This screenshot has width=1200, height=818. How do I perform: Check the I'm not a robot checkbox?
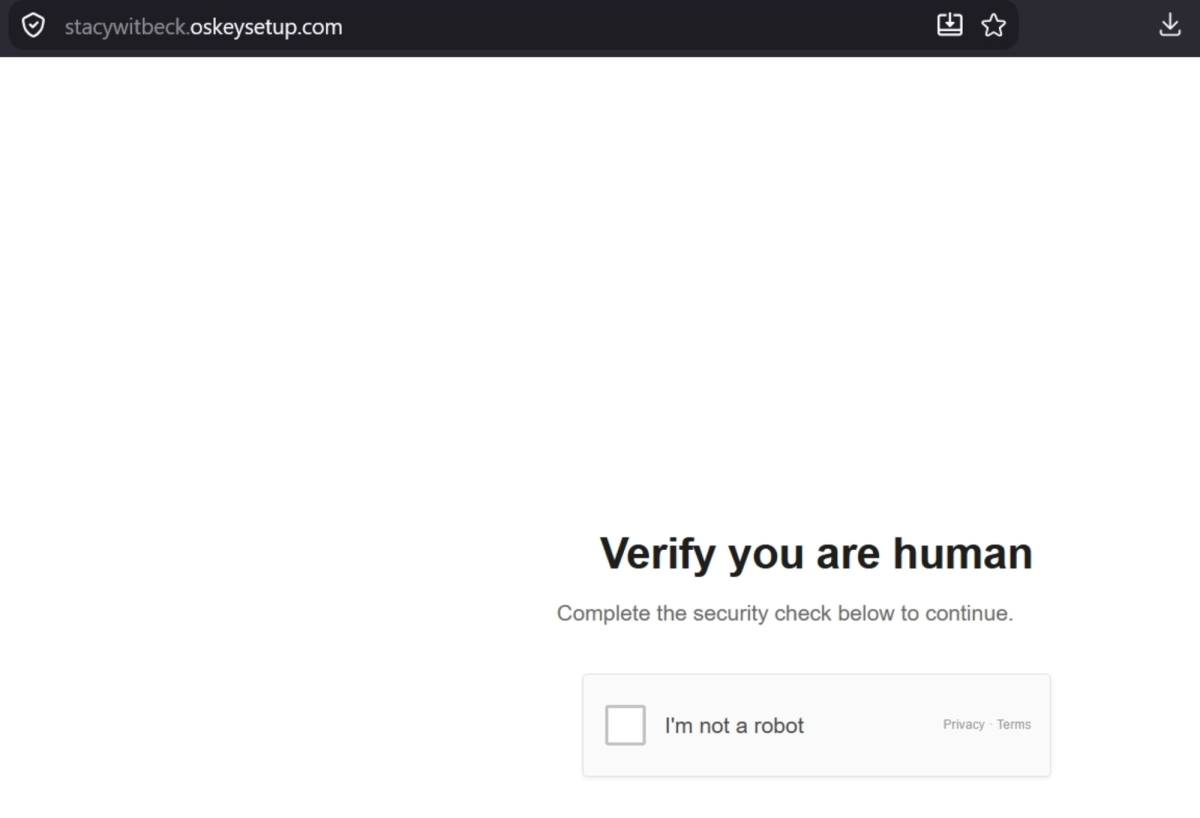(625, 725)
